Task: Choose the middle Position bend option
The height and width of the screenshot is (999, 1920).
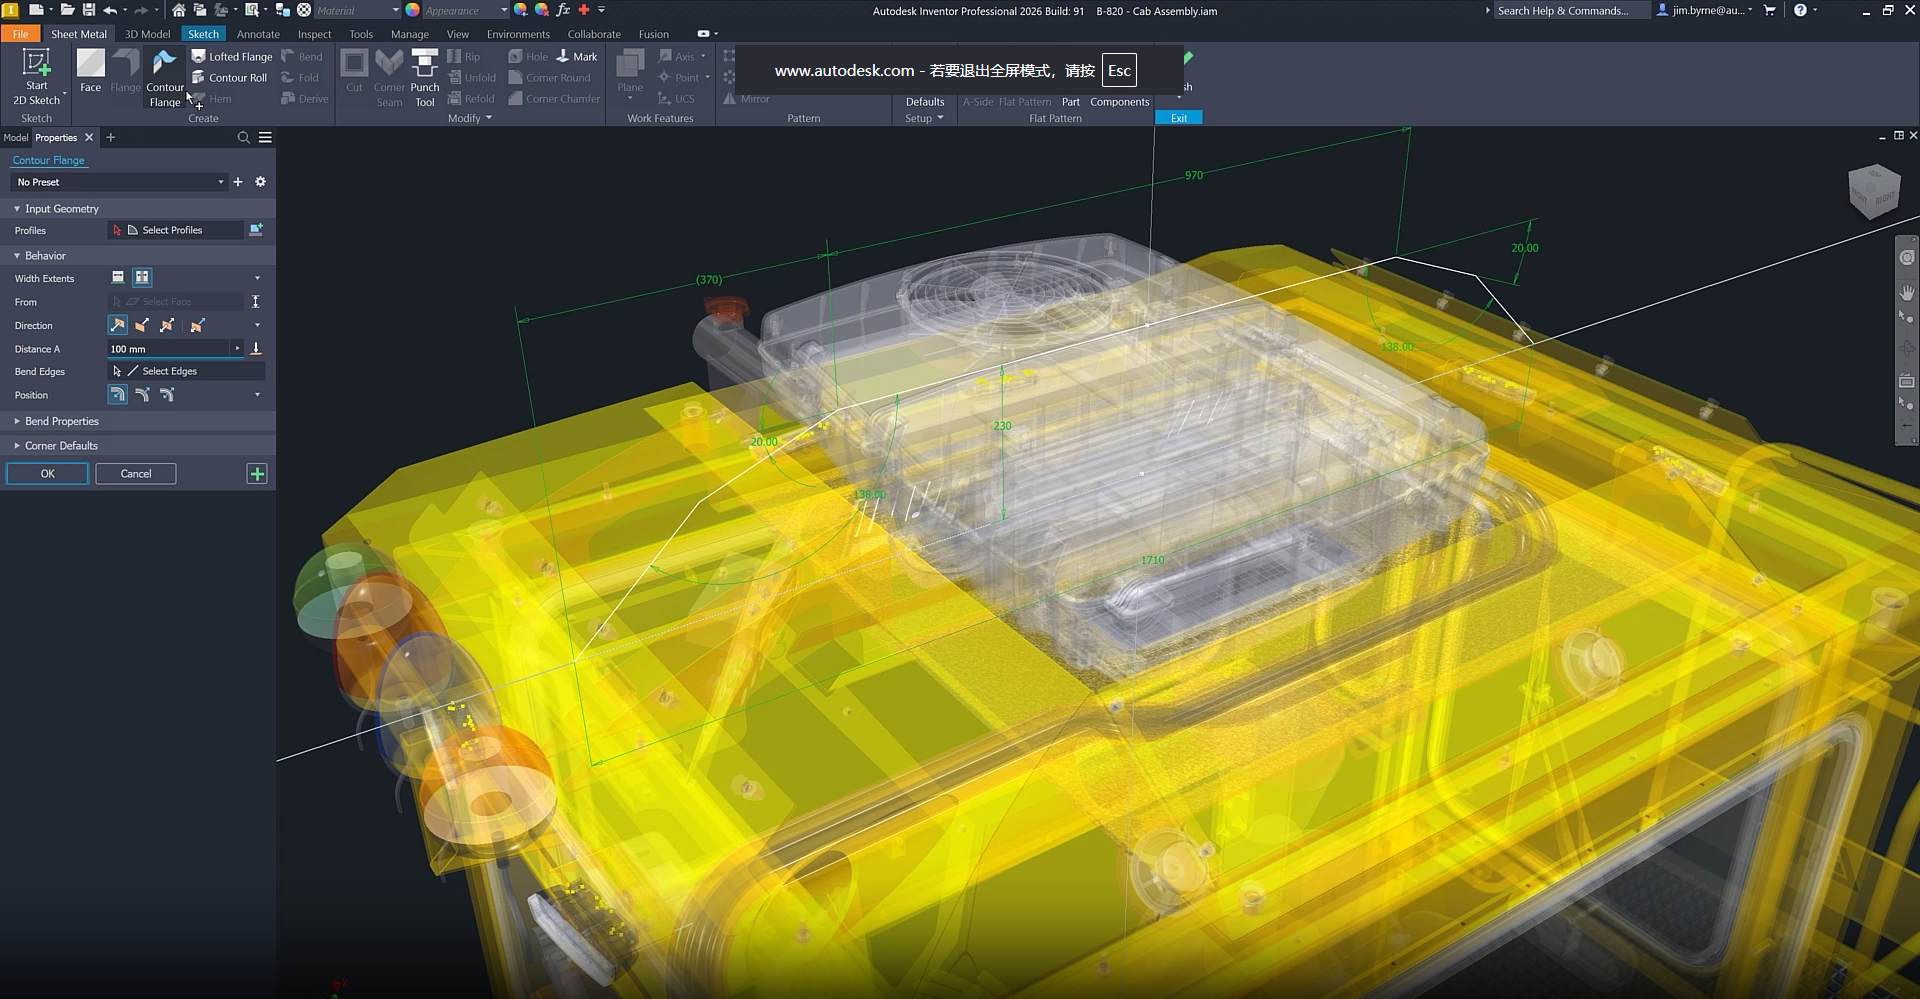Action: (x=142, y=395)
